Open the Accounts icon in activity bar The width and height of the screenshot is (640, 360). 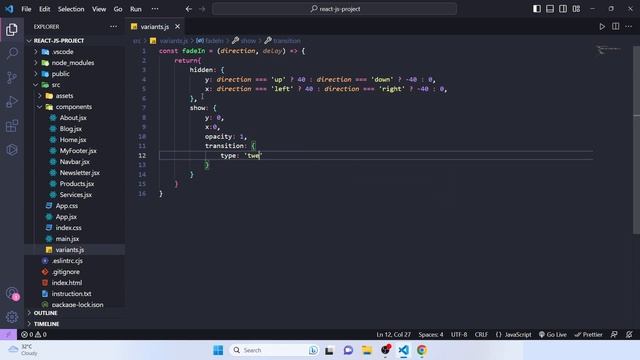tap(12, 293)
